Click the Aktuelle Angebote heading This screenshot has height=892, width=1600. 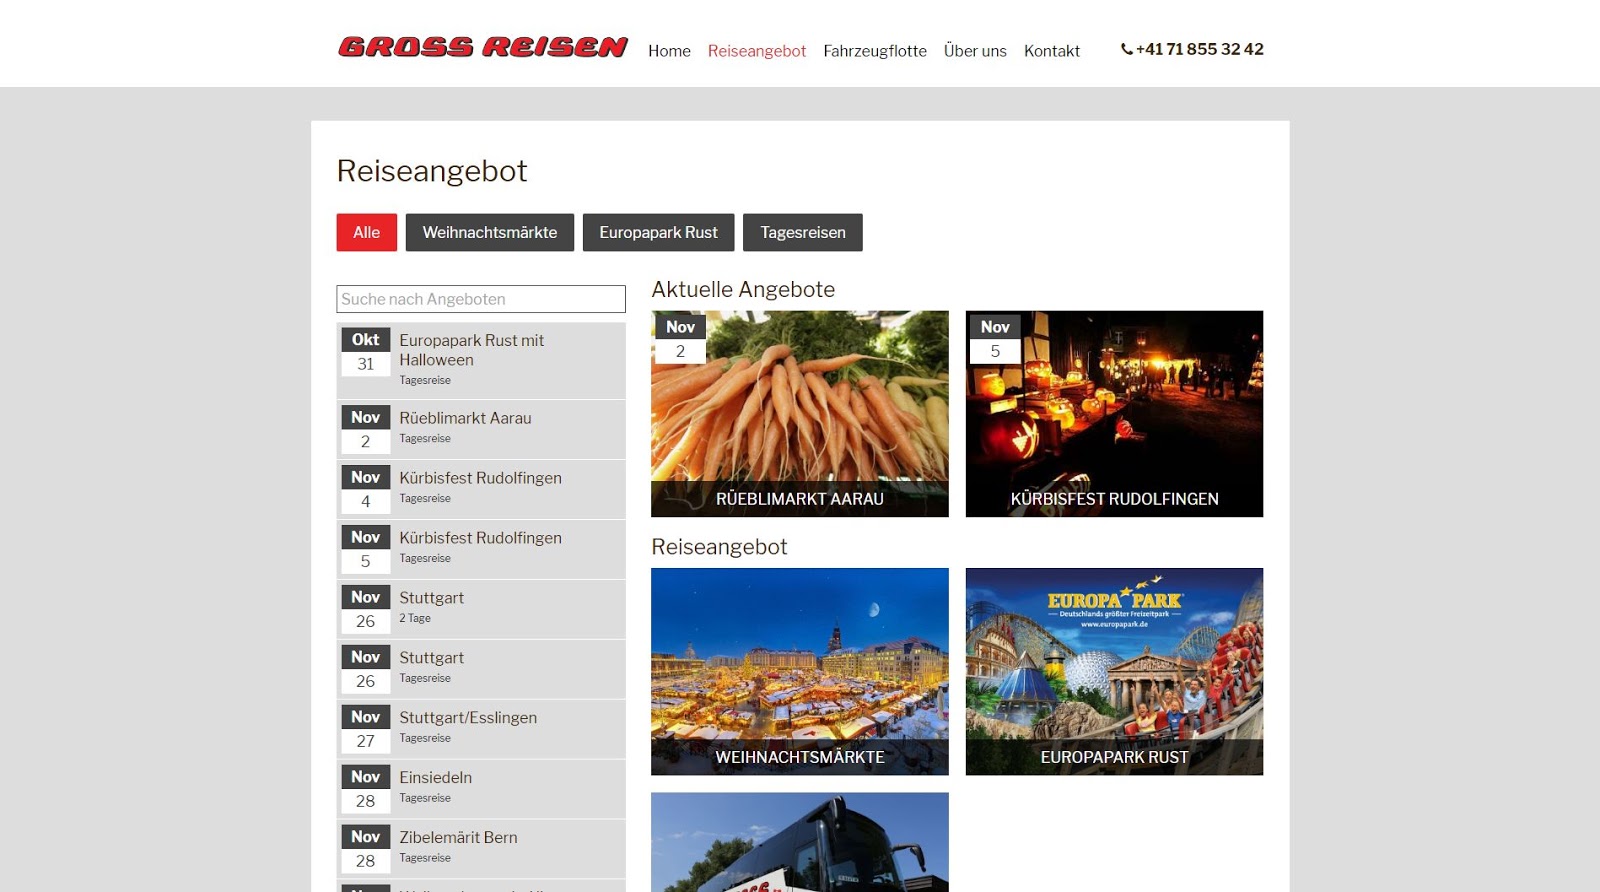(x=743, y=290)
